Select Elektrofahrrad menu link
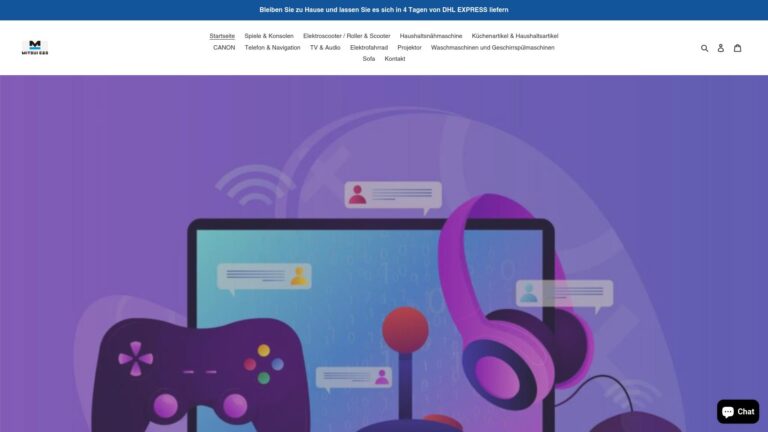The image size is (768, 432). point(369,47)
